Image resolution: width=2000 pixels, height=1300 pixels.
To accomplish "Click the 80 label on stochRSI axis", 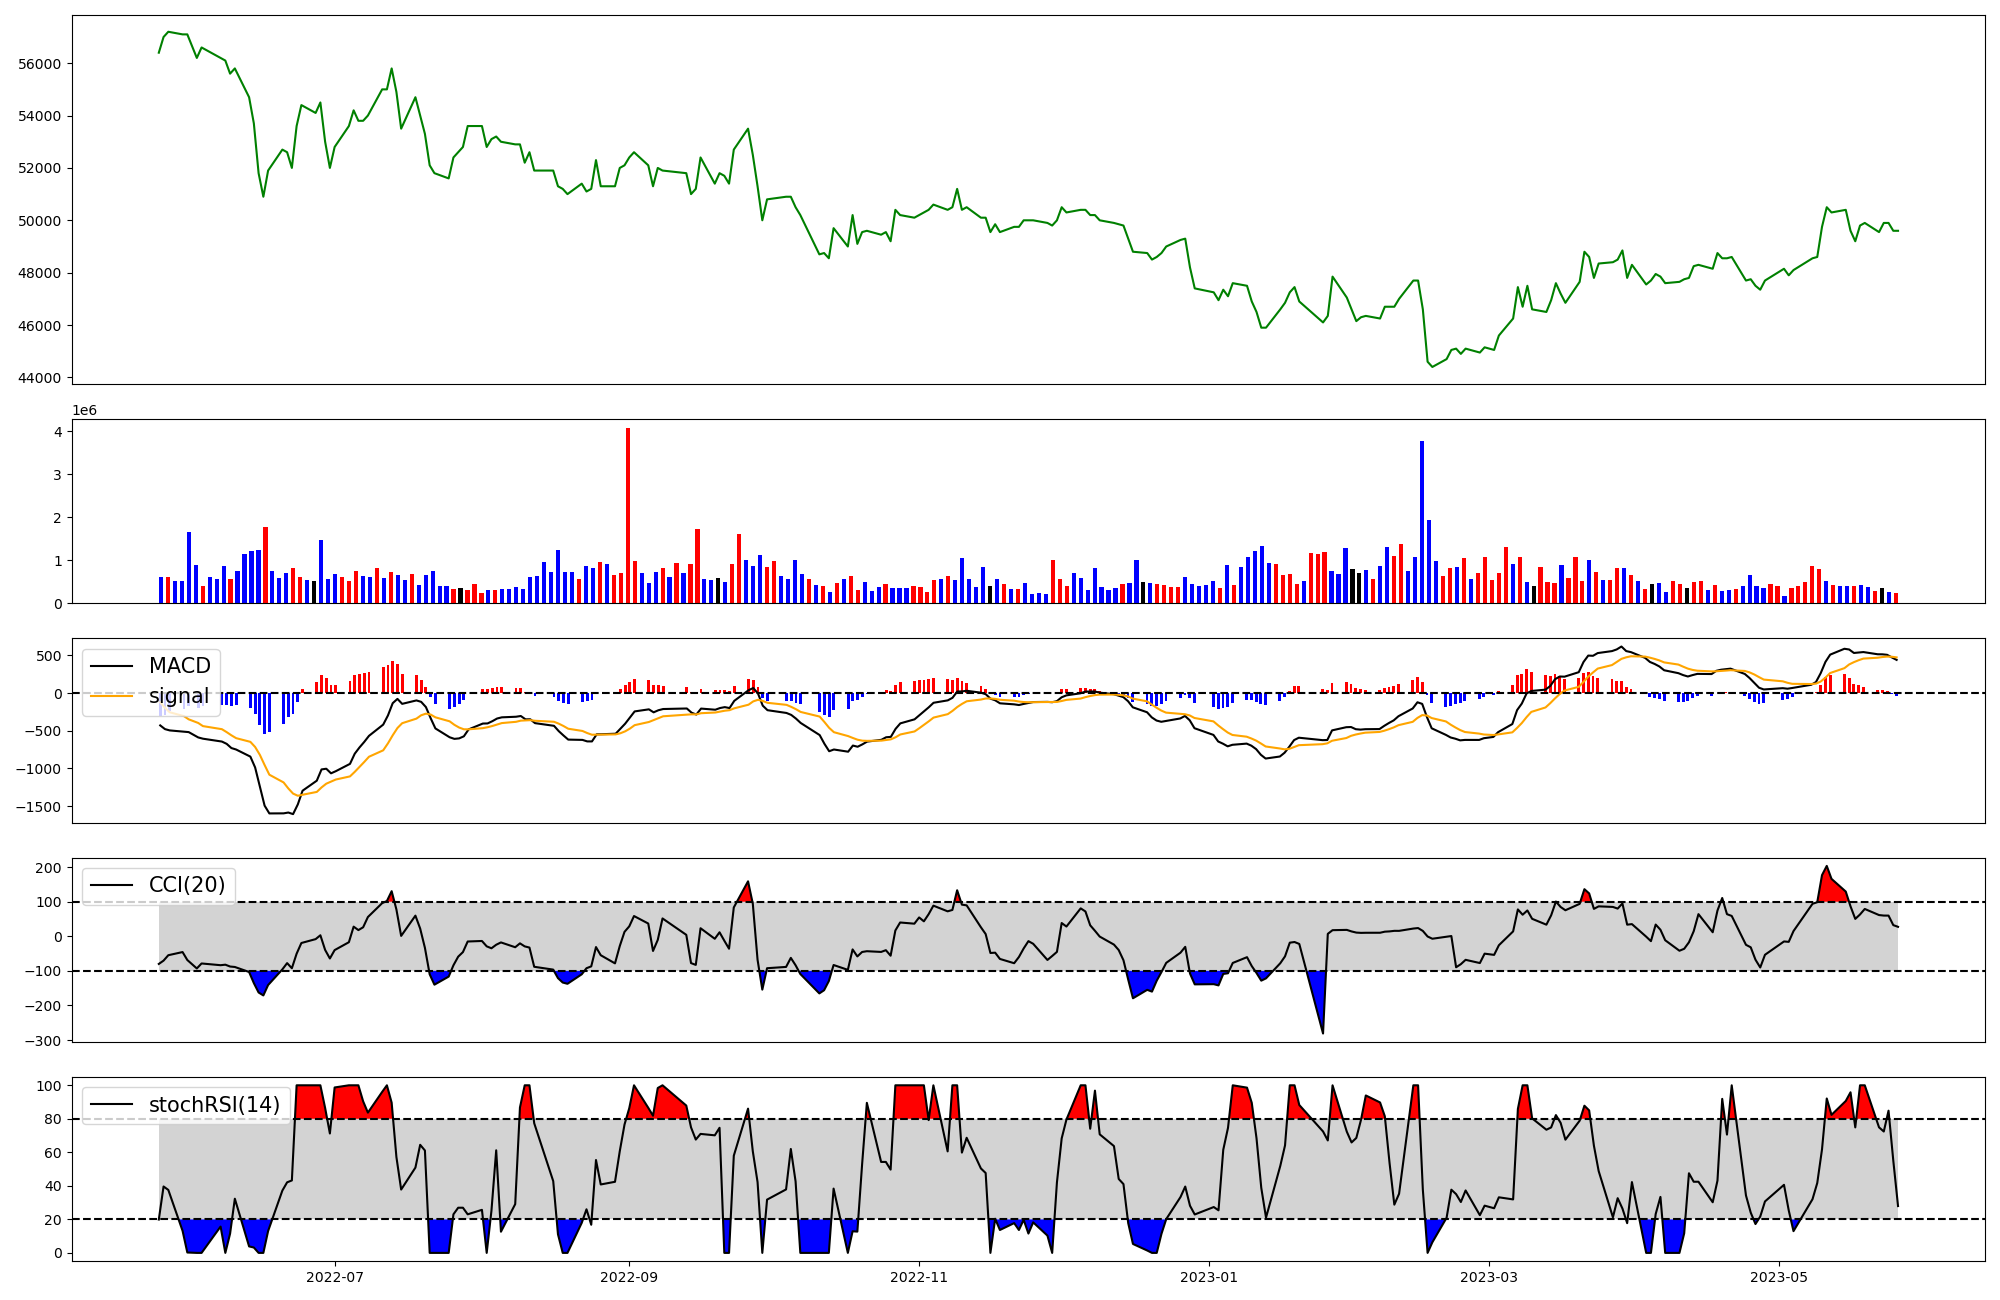I will click(x=54, y=1119).
